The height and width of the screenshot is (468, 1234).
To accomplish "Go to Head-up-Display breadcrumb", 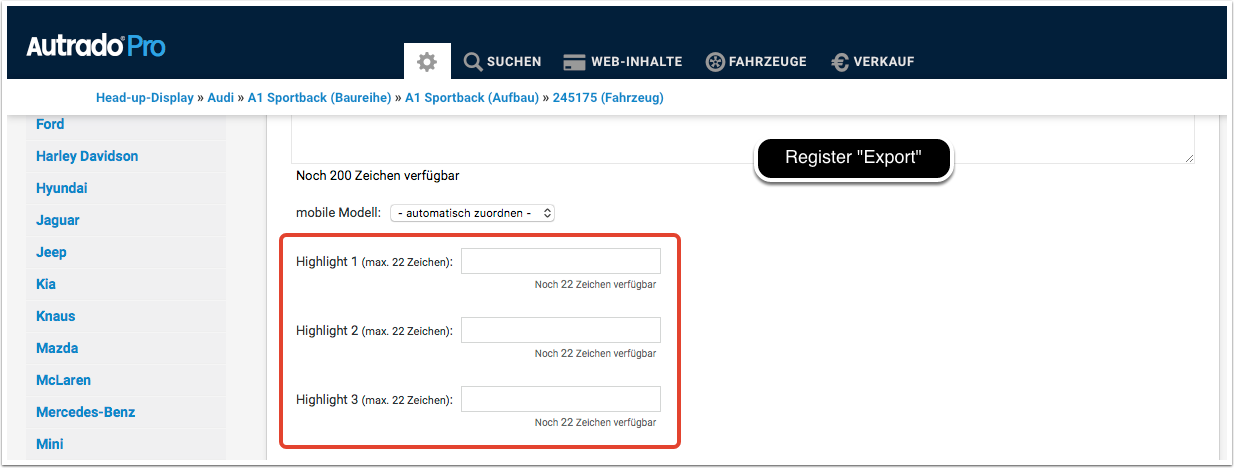I will click(147, 98).
